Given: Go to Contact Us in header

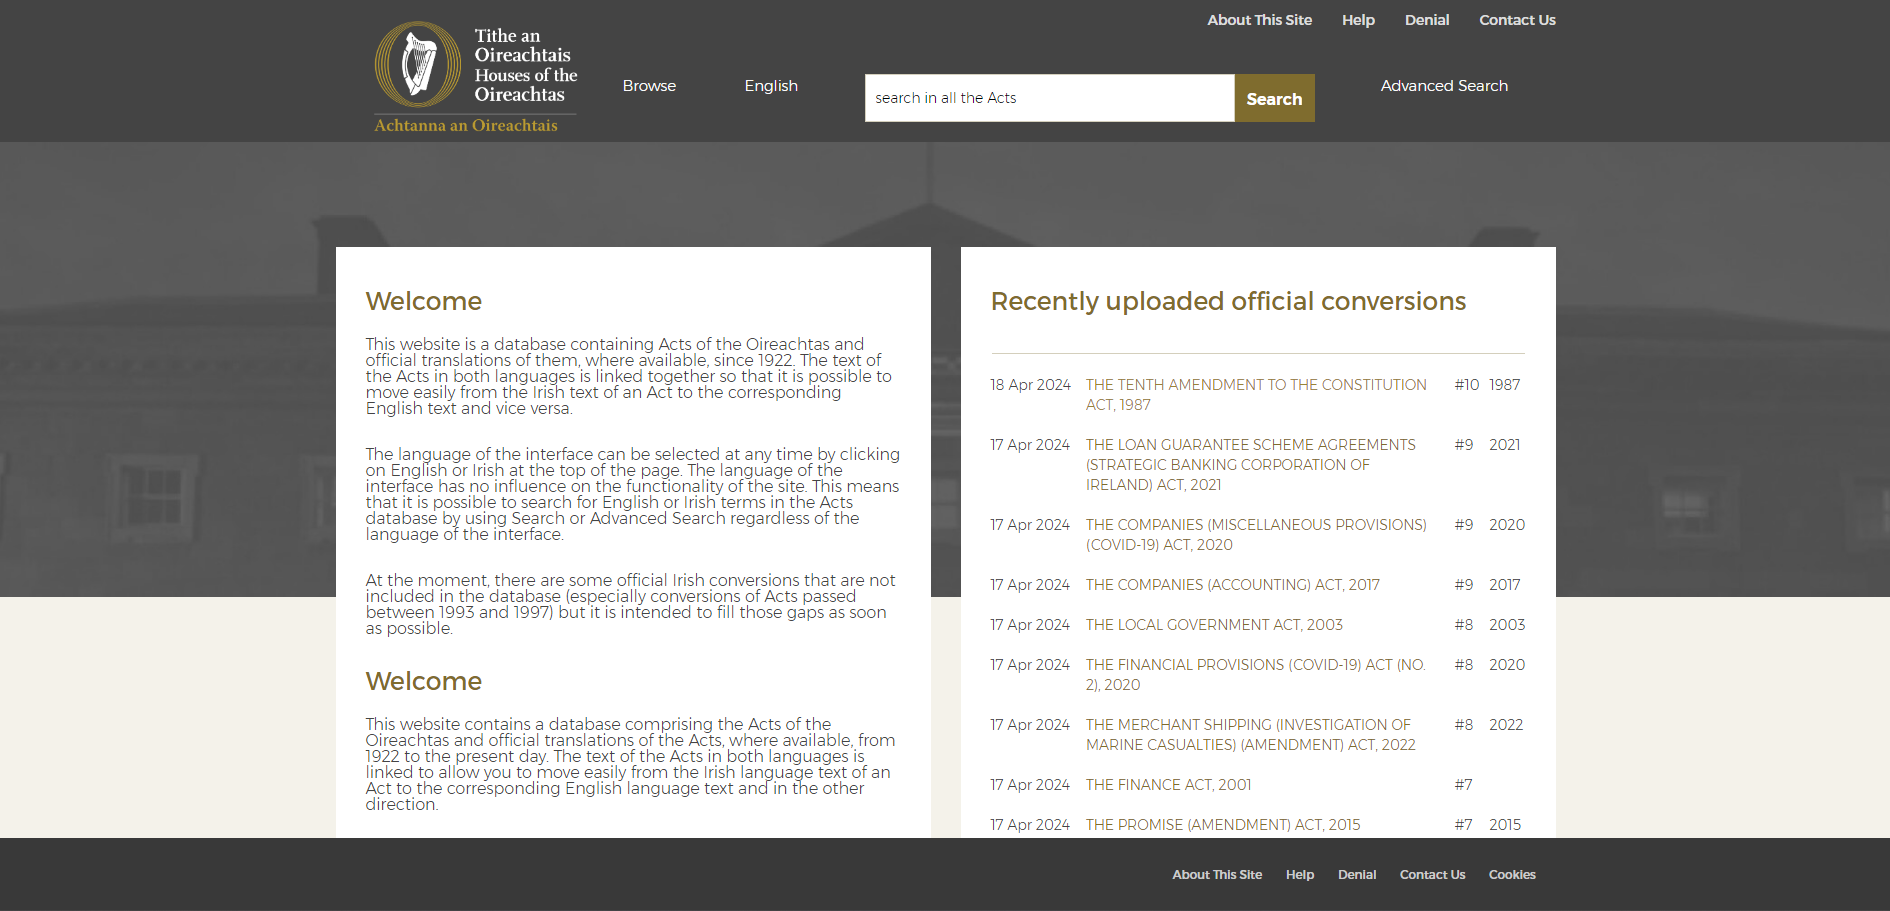Looking at the screenshot, I should 1517,20.
